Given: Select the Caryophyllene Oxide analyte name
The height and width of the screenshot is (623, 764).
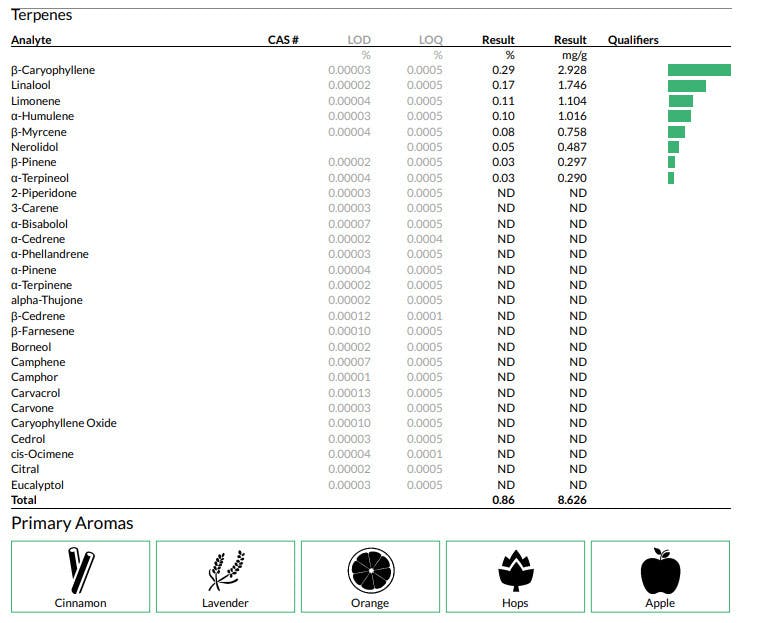Looking at the screenshot, I should tap(63, 423).
